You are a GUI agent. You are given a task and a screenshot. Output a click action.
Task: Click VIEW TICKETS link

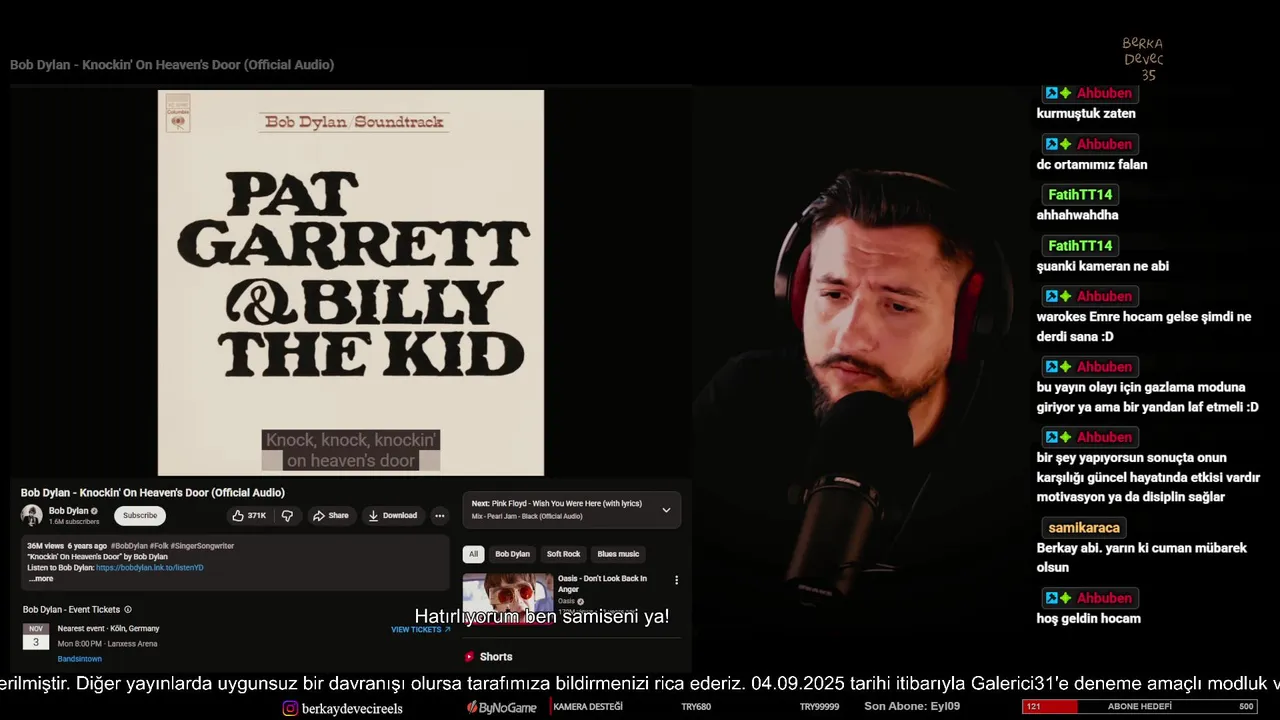420,630
